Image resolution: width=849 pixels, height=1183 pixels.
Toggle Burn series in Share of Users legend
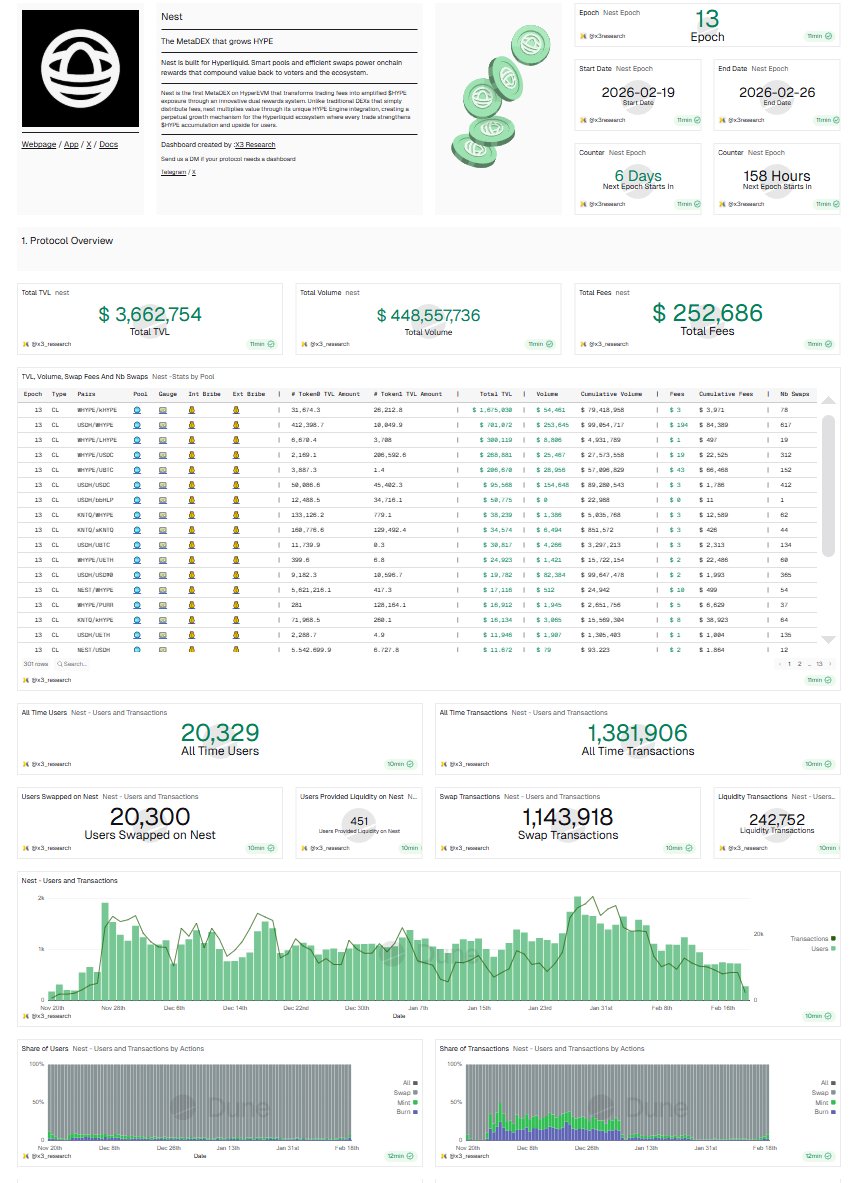coord(407,1111)
